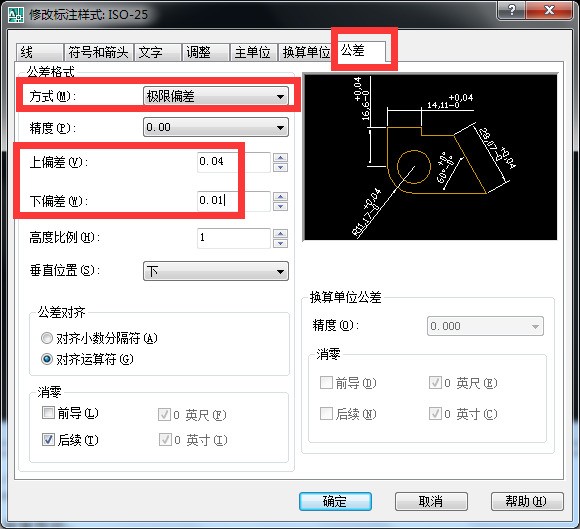Screen dimensions: 580x529
Task: Click the help question mark in title bar
Action: pyautogui.click(x=512, y=10)
